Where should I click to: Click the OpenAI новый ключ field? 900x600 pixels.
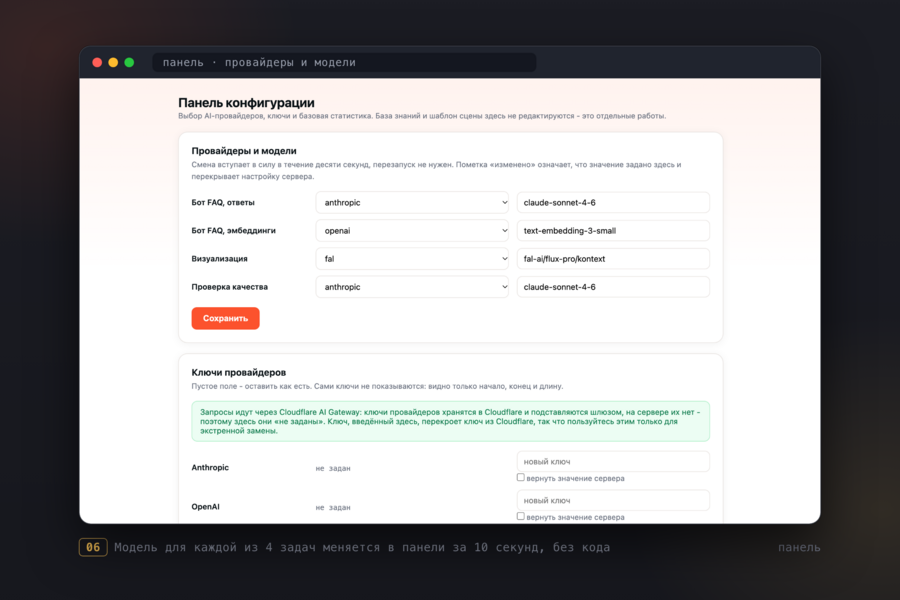coord(613,501)
